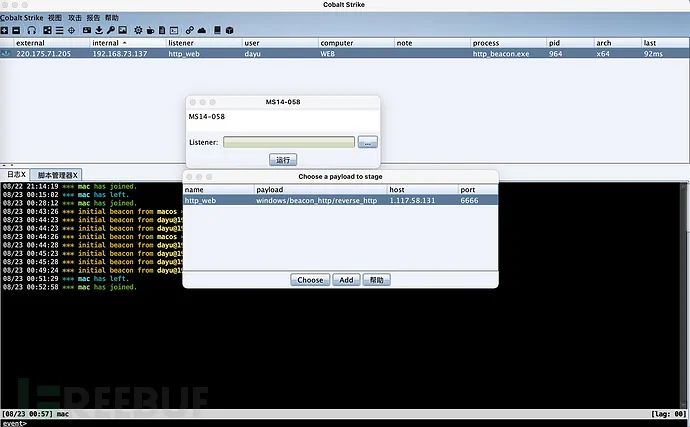Image resolution: width=690 pixels, height=427 pixels.
Task: Switch to session table list icon
Action: [x=59, y=30]
